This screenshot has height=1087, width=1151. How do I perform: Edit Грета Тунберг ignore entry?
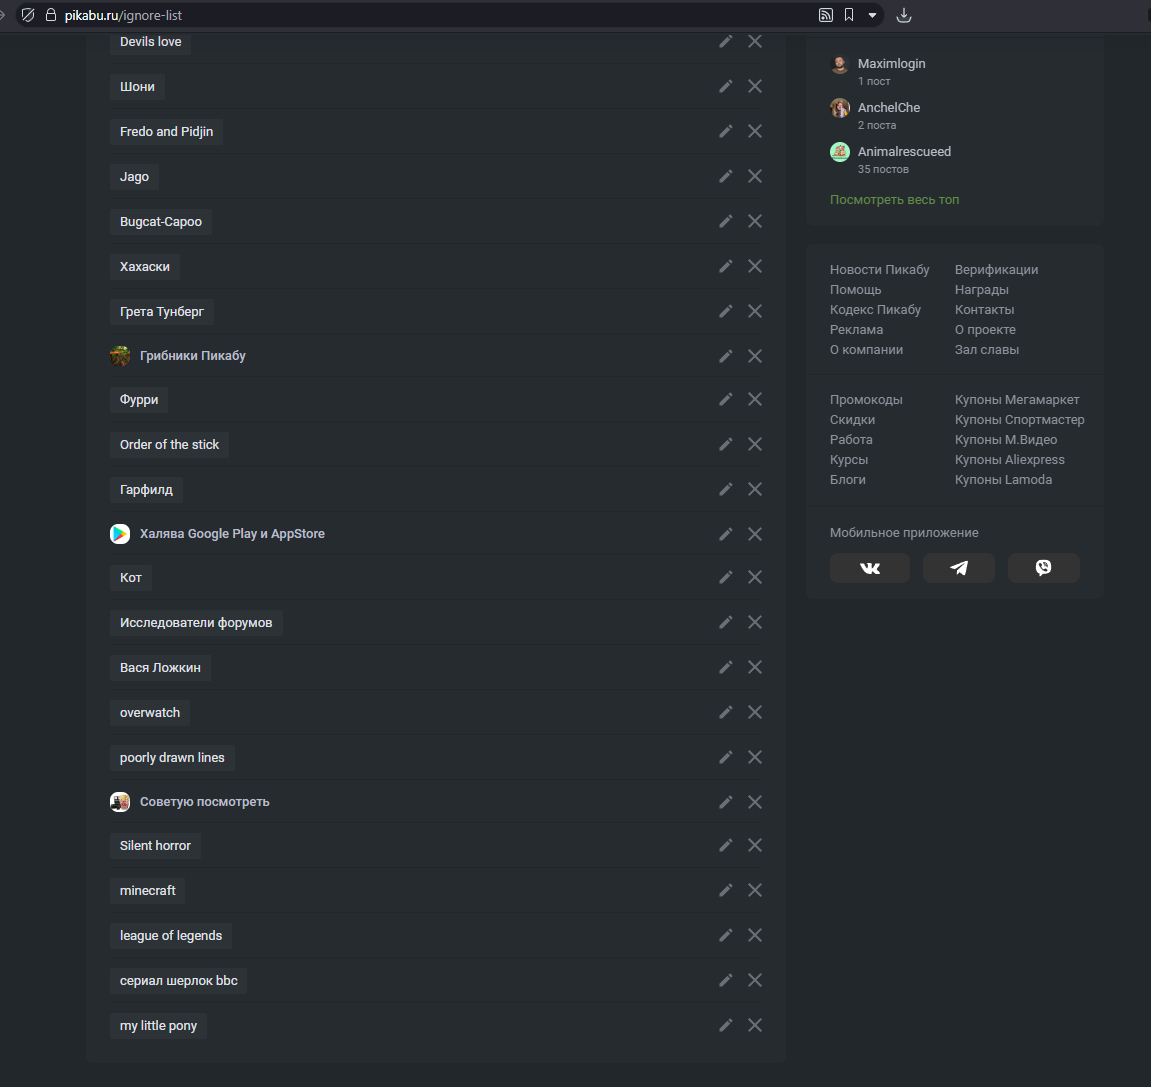click(725, 311)
